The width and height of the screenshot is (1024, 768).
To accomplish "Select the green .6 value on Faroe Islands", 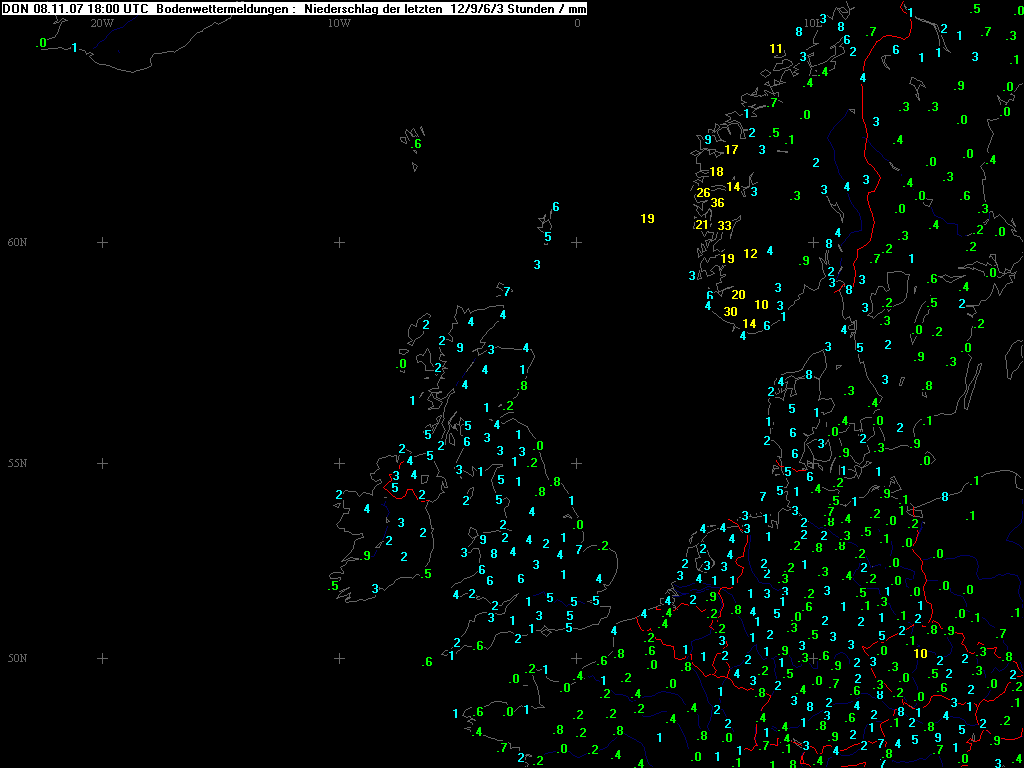I will point(417,144).
